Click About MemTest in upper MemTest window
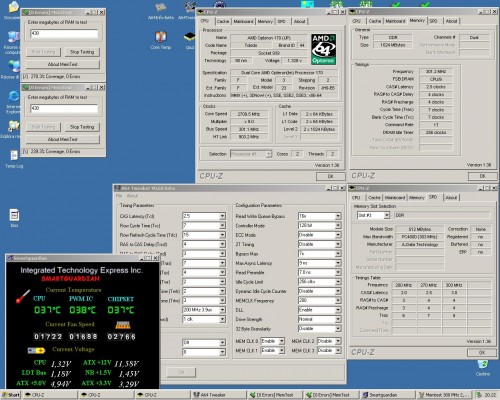500x400 pixels. [x=63, y=64]
